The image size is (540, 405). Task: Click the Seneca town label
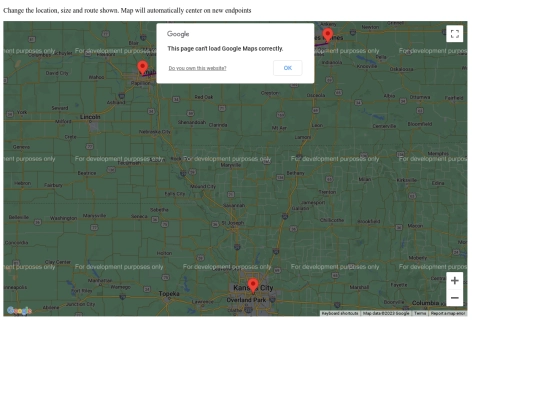click(139, 216)
